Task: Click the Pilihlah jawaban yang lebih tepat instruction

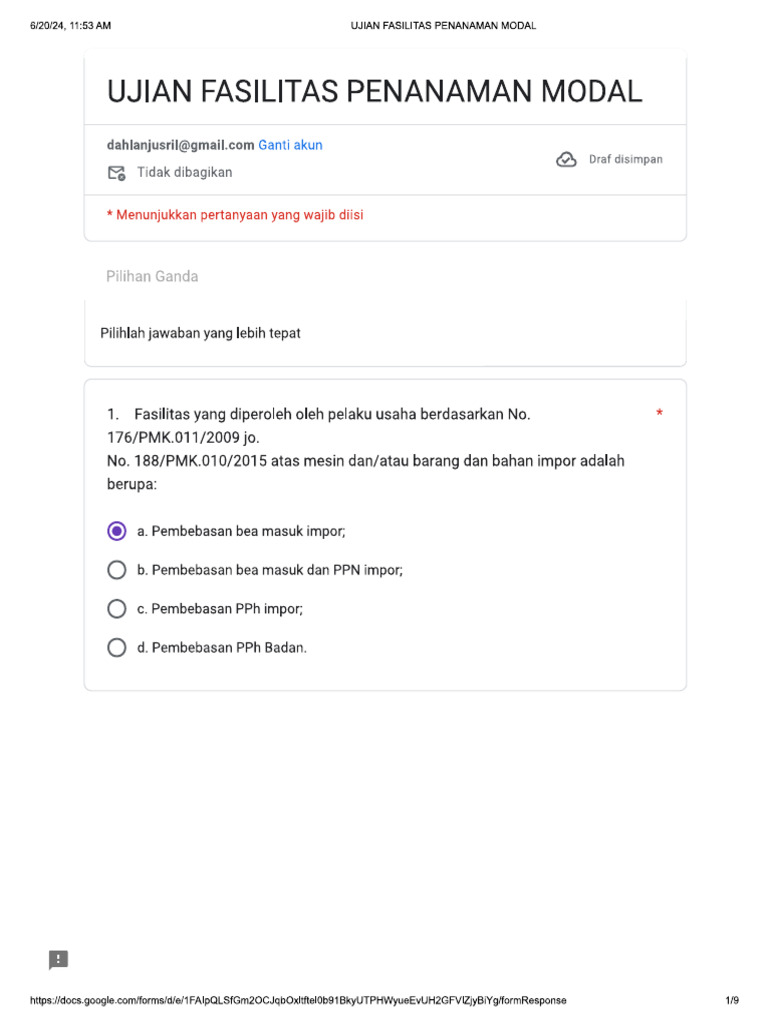Action: click(200, 333)
